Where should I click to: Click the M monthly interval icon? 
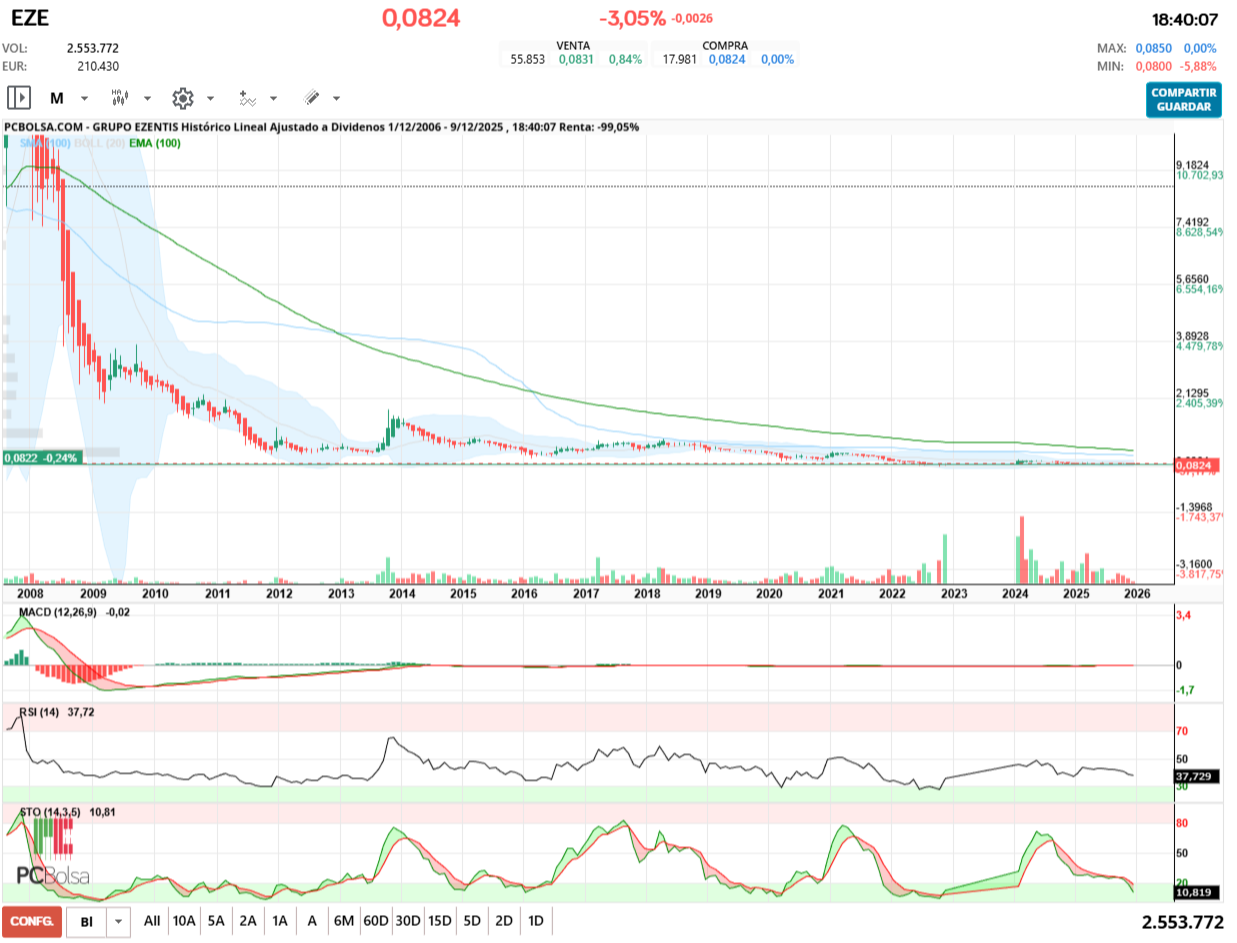[57, 98]
